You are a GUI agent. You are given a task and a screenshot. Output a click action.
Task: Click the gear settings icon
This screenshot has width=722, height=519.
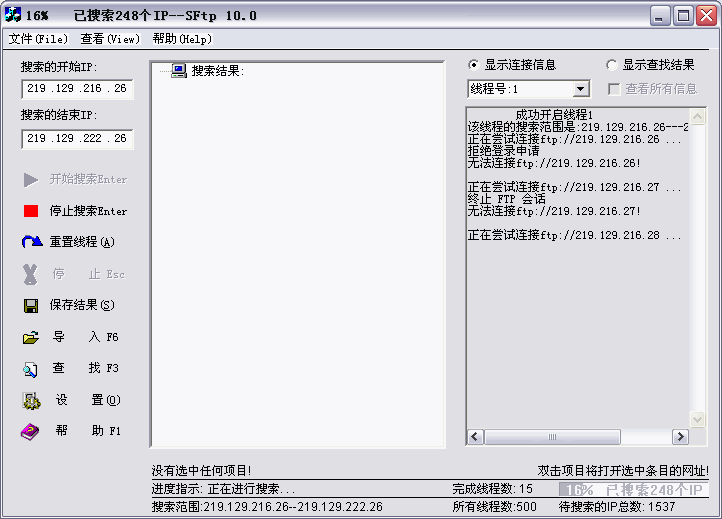(x=31, y=401)
